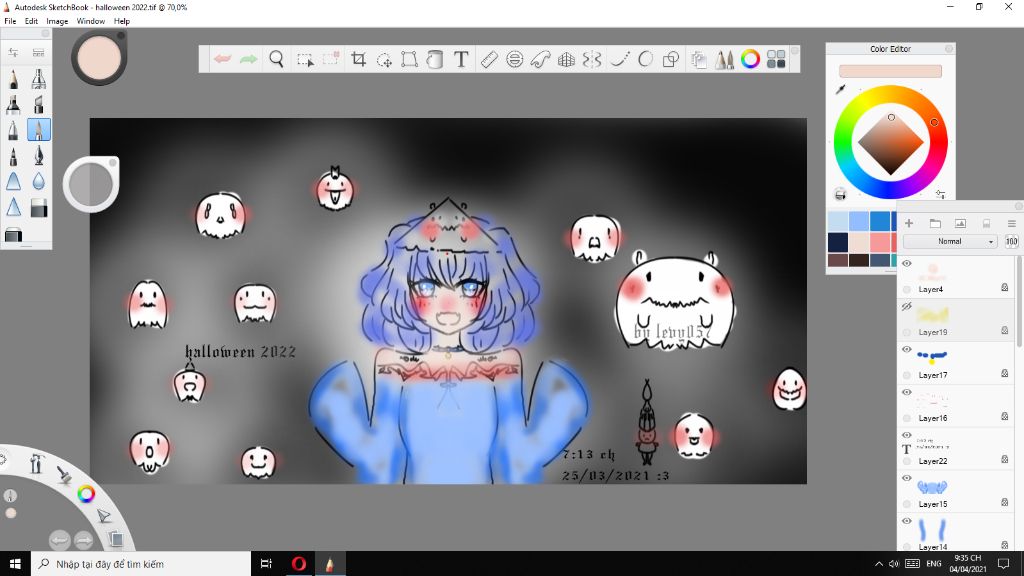Add a layer group folder
Viewport: 1024px width, 576px height.
pyautogui.click(x=935, y=223)
